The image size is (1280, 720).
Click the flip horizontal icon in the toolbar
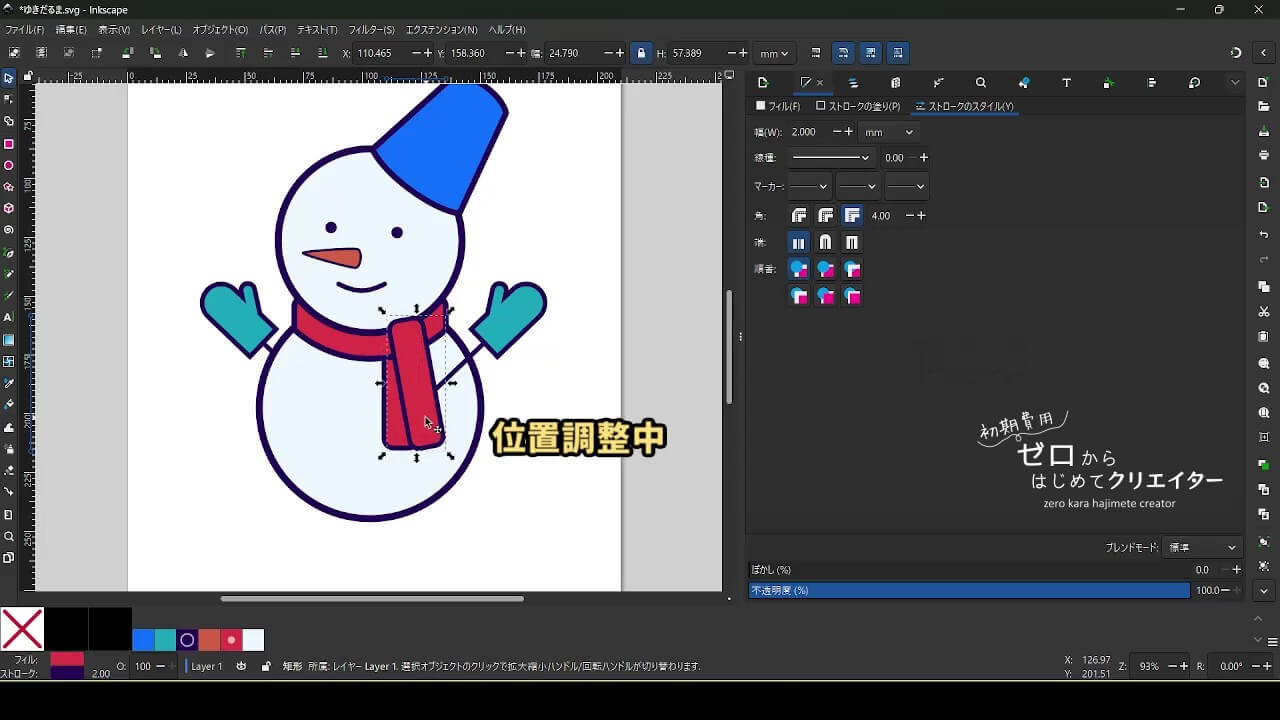[182, 53]
